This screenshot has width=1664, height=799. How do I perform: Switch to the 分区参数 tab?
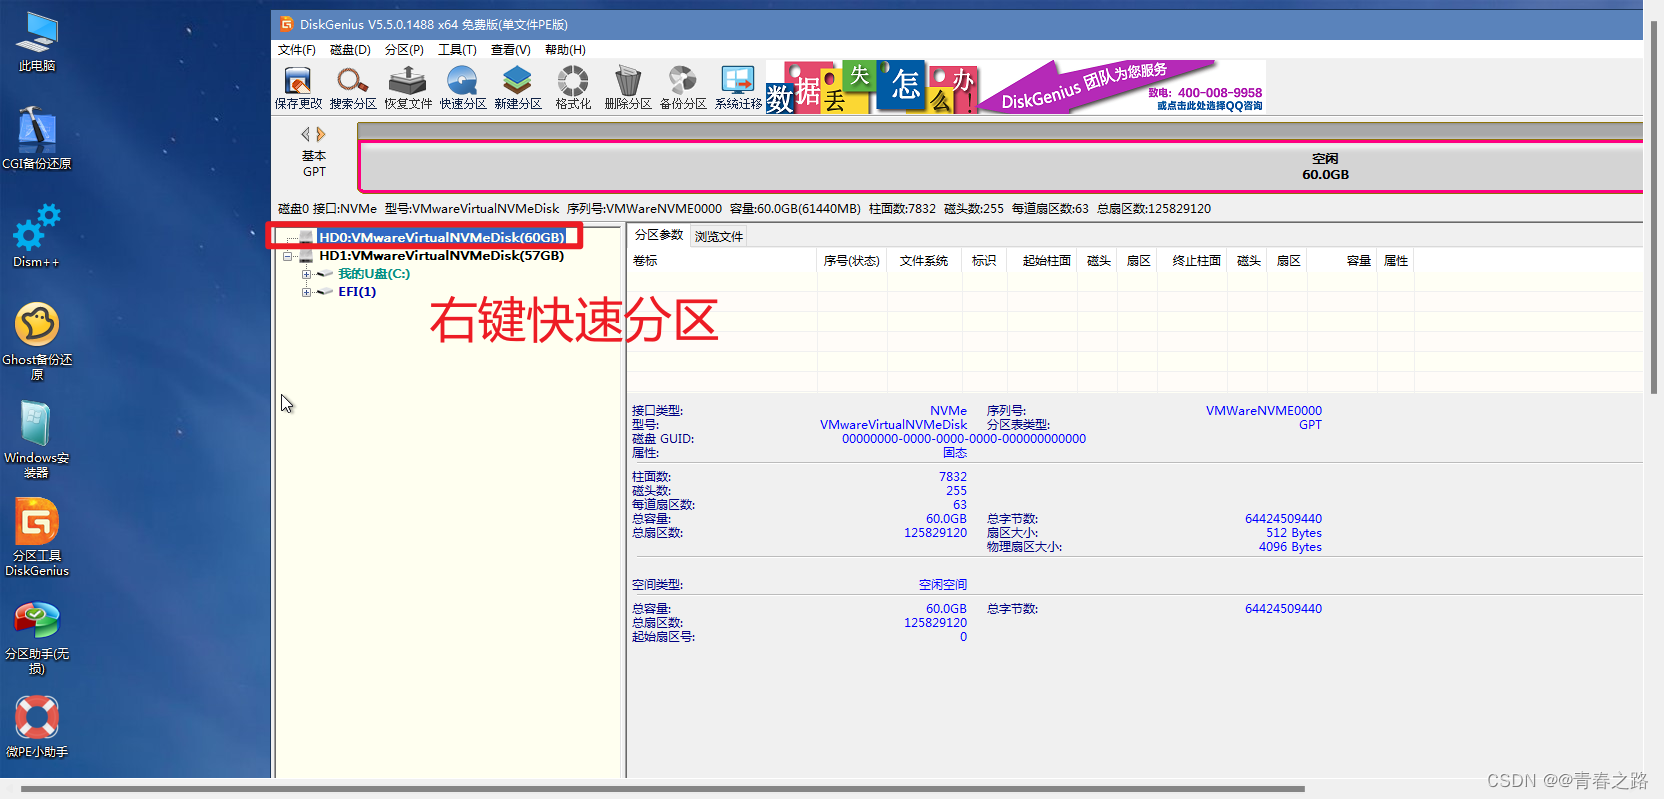(x=659, y=235)
